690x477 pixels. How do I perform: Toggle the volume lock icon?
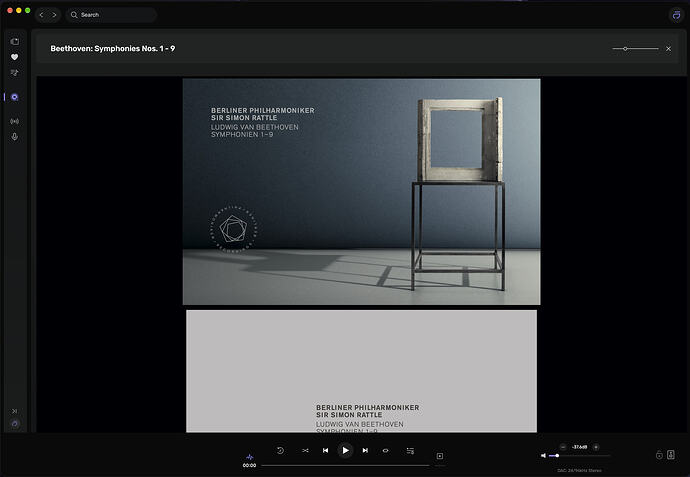[659, 455]
